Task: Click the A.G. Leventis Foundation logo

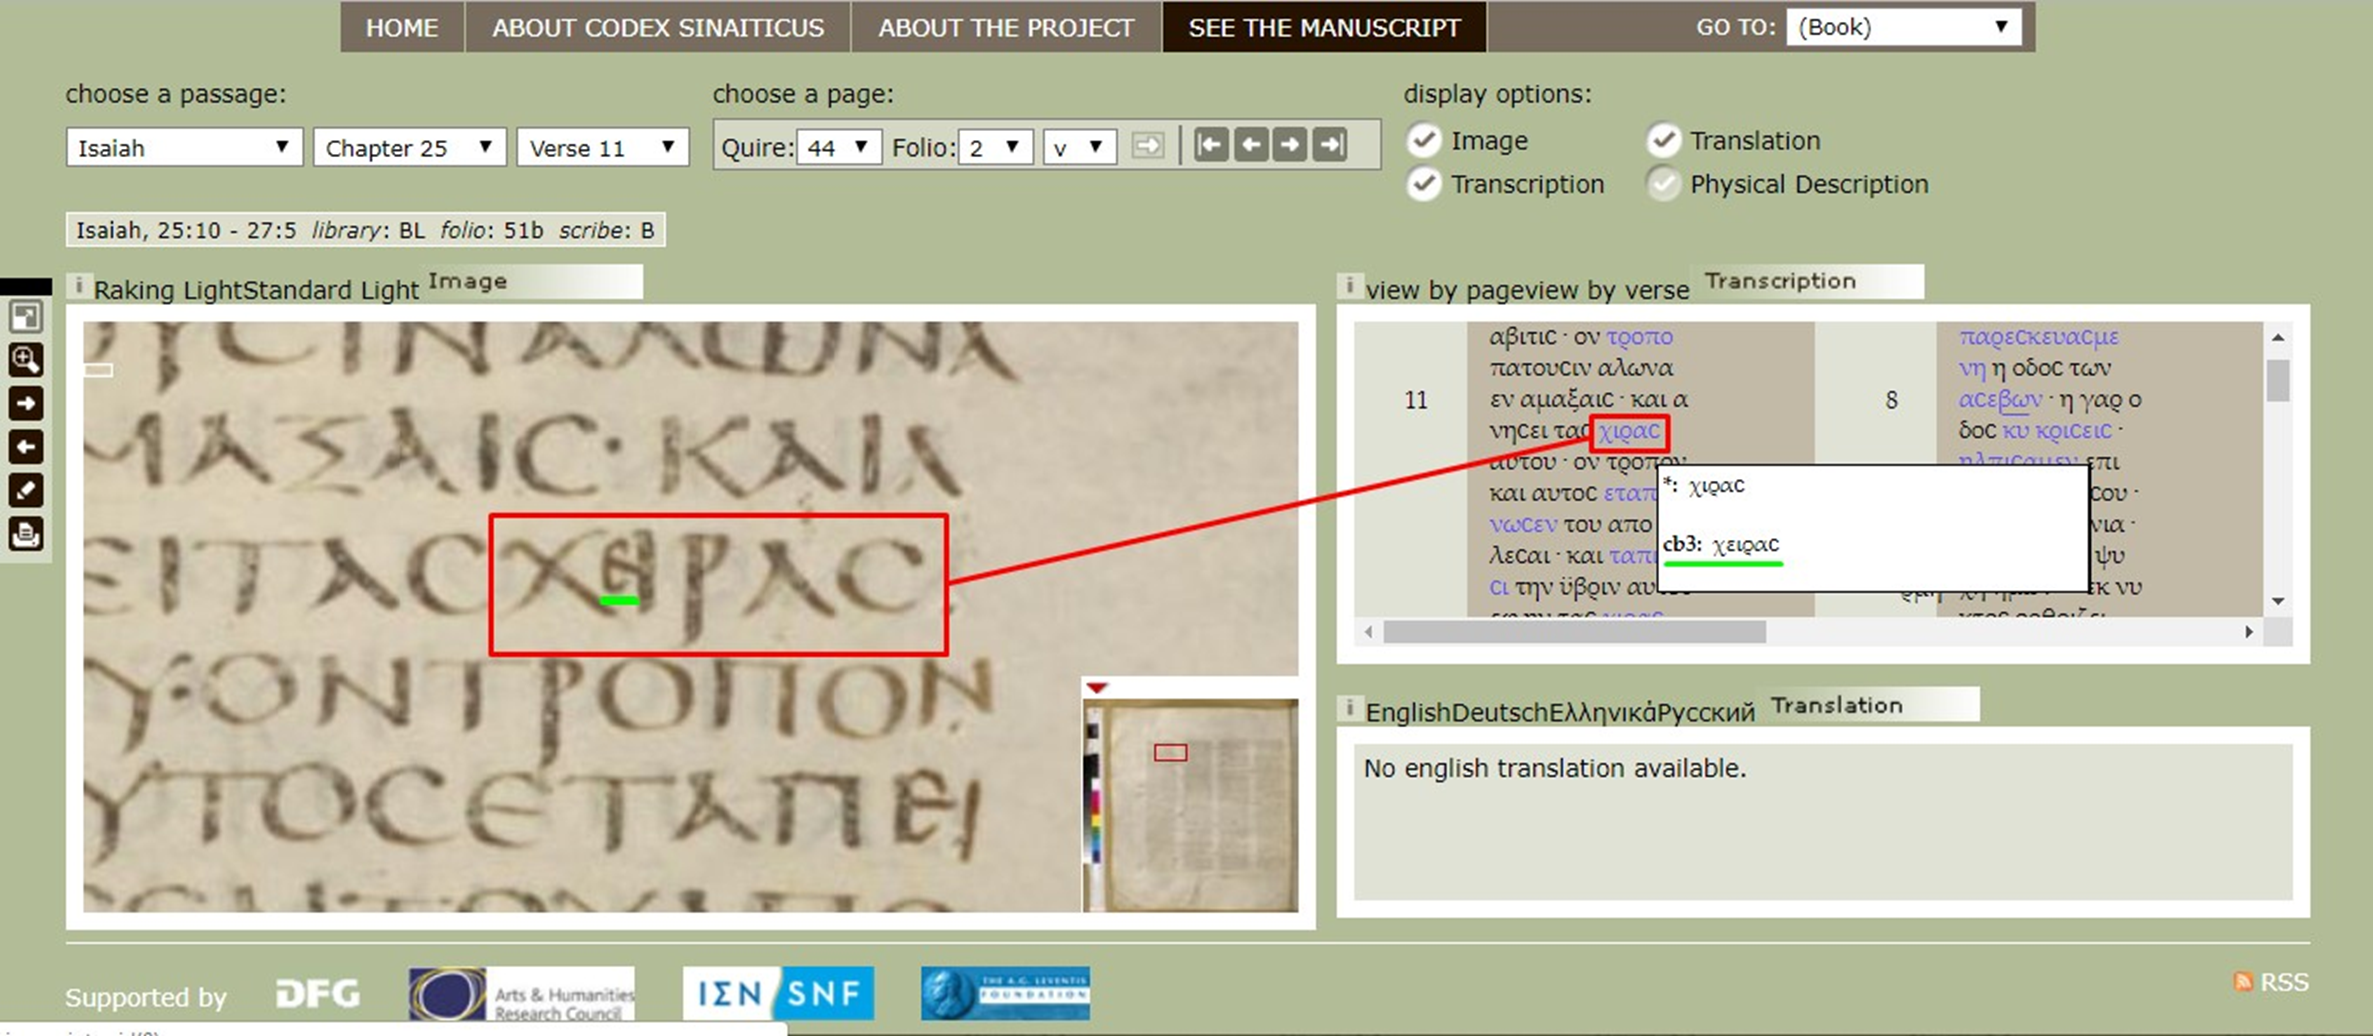Action: click(1006, 994)
